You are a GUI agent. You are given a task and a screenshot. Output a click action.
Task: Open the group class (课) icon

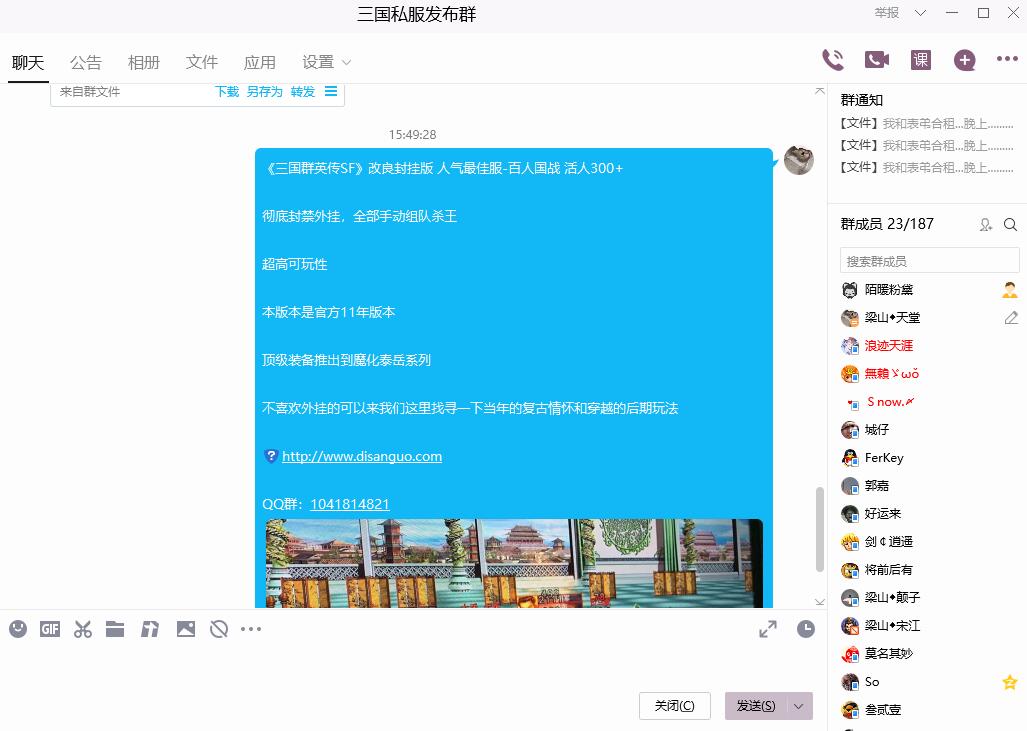click(x=921, y=60)
